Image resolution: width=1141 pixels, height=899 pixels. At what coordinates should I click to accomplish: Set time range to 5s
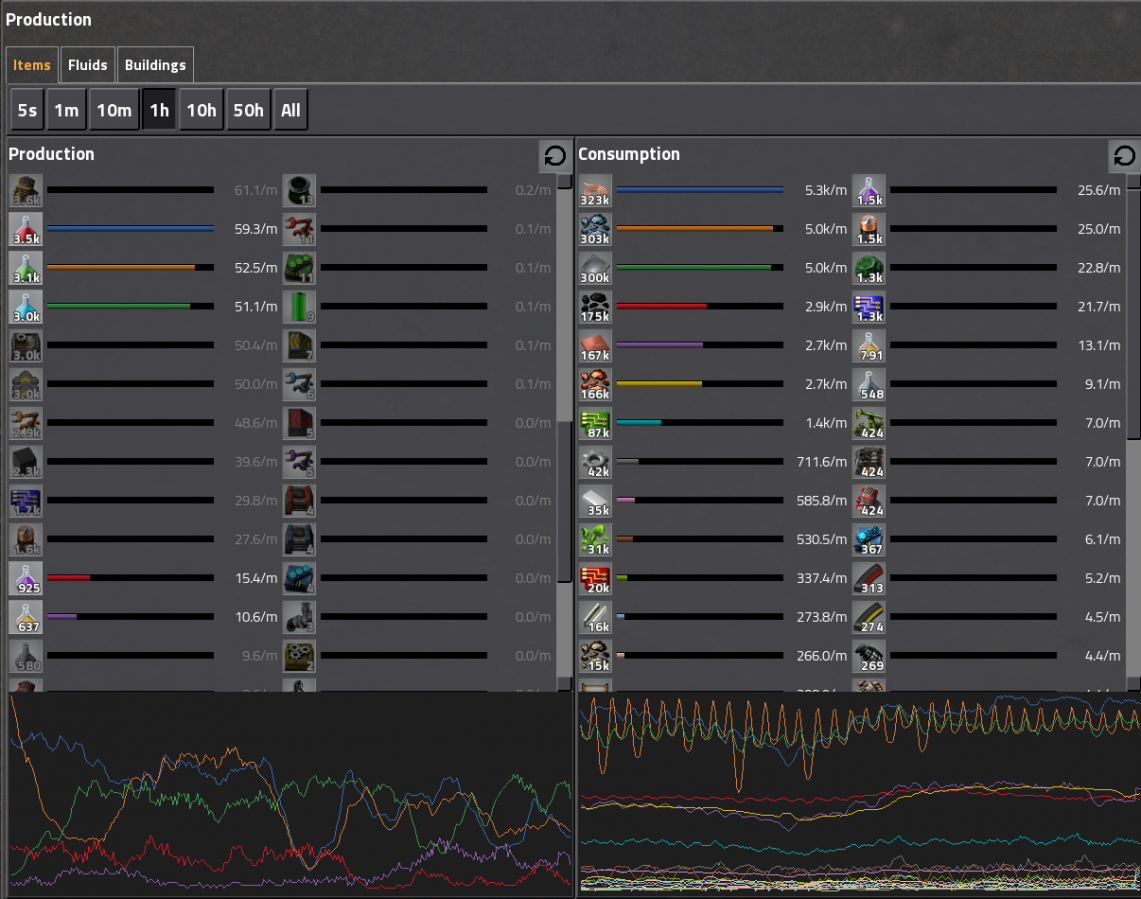pyautogui.click(x=27, y=110)
